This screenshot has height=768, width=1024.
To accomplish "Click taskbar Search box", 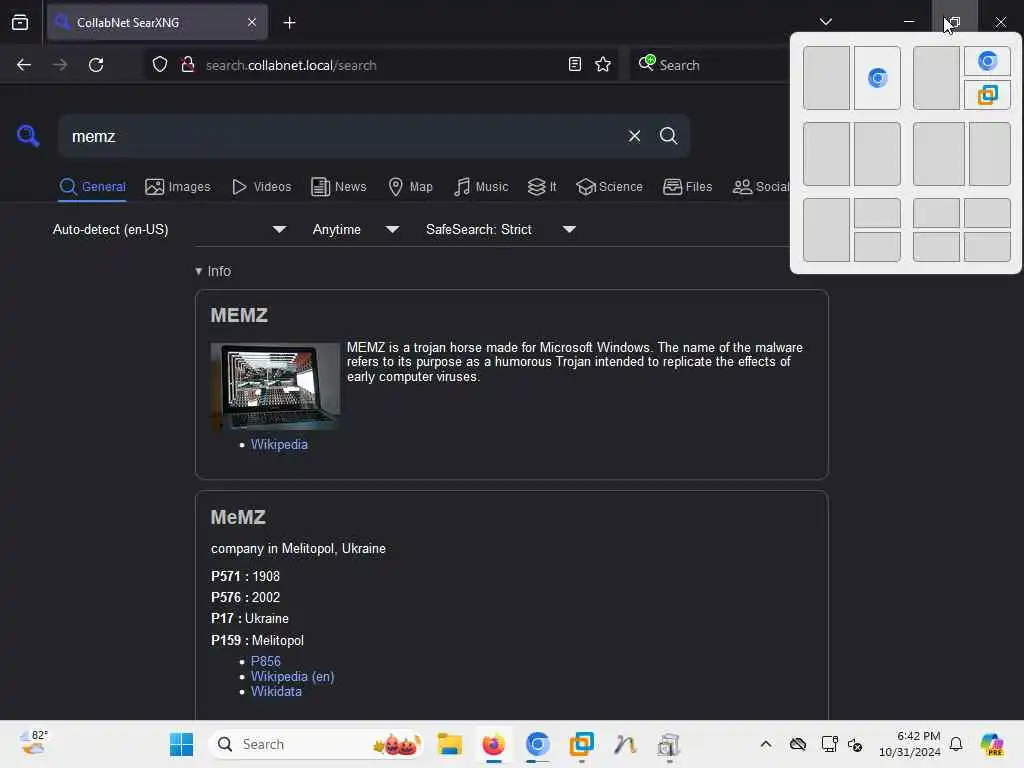I will click(315, 744).
